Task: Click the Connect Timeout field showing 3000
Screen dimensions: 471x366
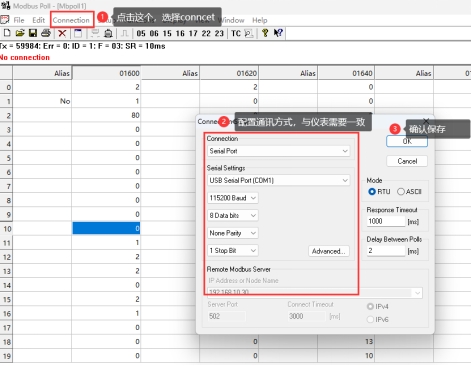Action: (x=307, y=316)
